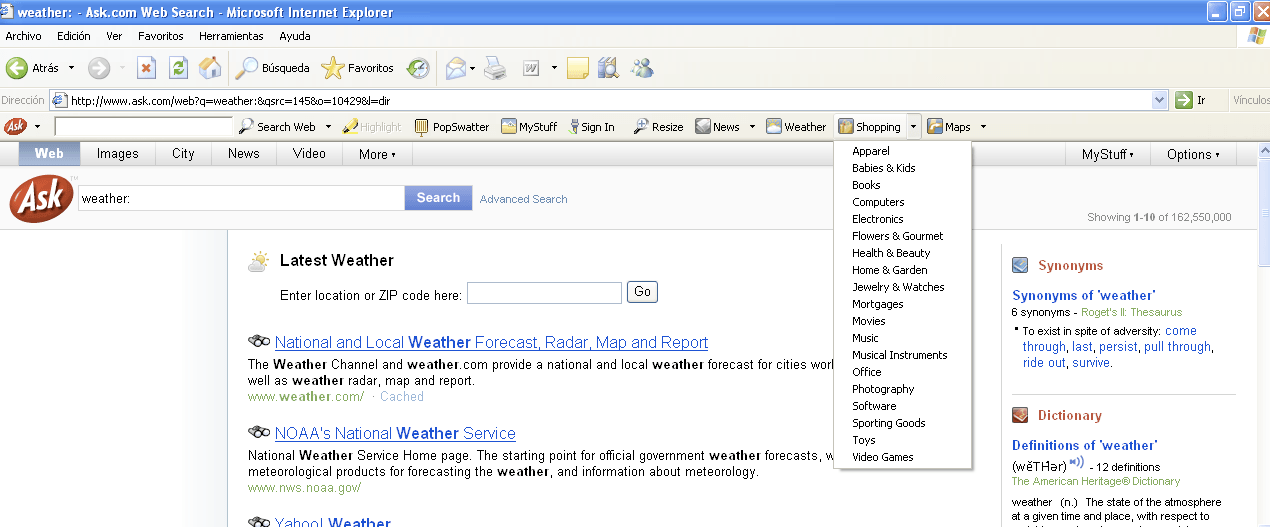
Task: Click the Messenger people icon
Action: tap(642, 68)
